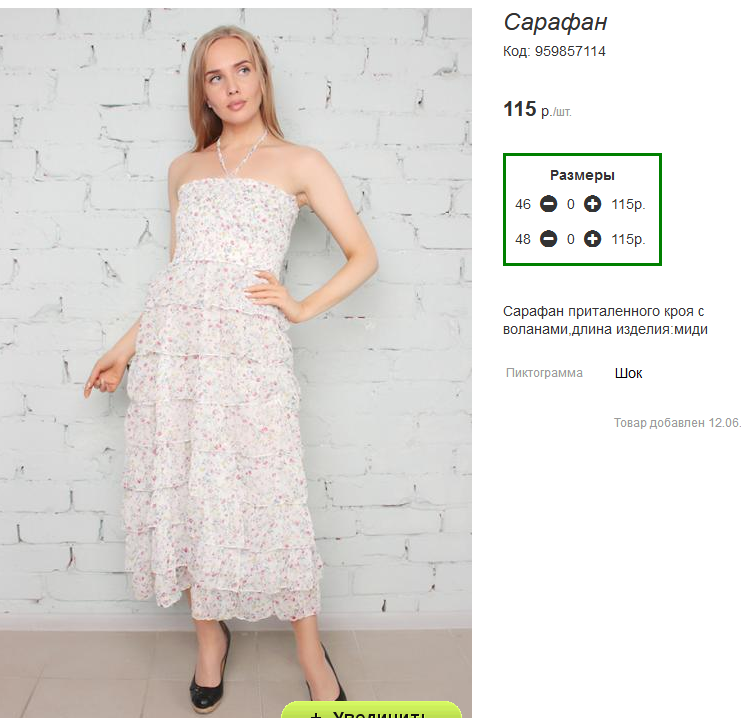Click the quantity value for size 48
The image size is (741, 718).
pos(570,239)
